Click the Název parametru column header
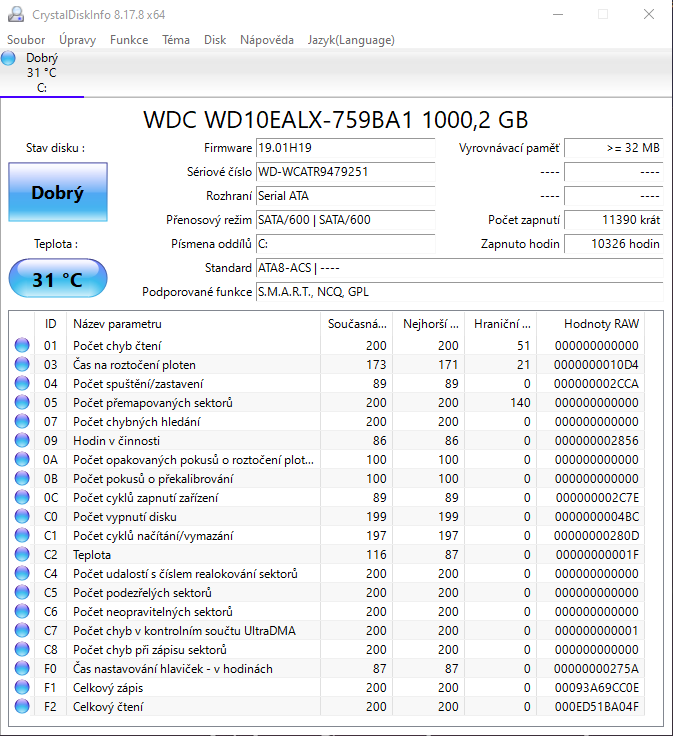Screen dimensions: 673x736 pyautogui.click(x=193, y=324)
